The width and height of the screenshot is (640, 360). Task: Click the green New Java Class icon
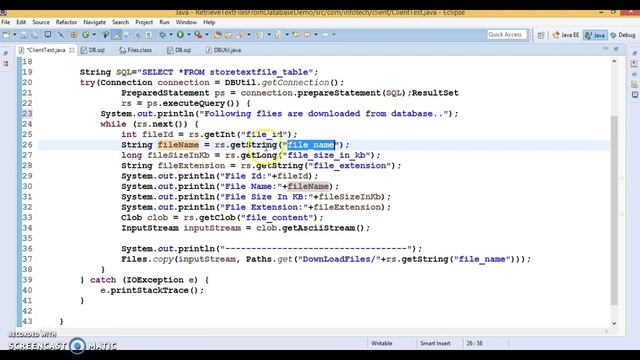(x=86, y=35)
